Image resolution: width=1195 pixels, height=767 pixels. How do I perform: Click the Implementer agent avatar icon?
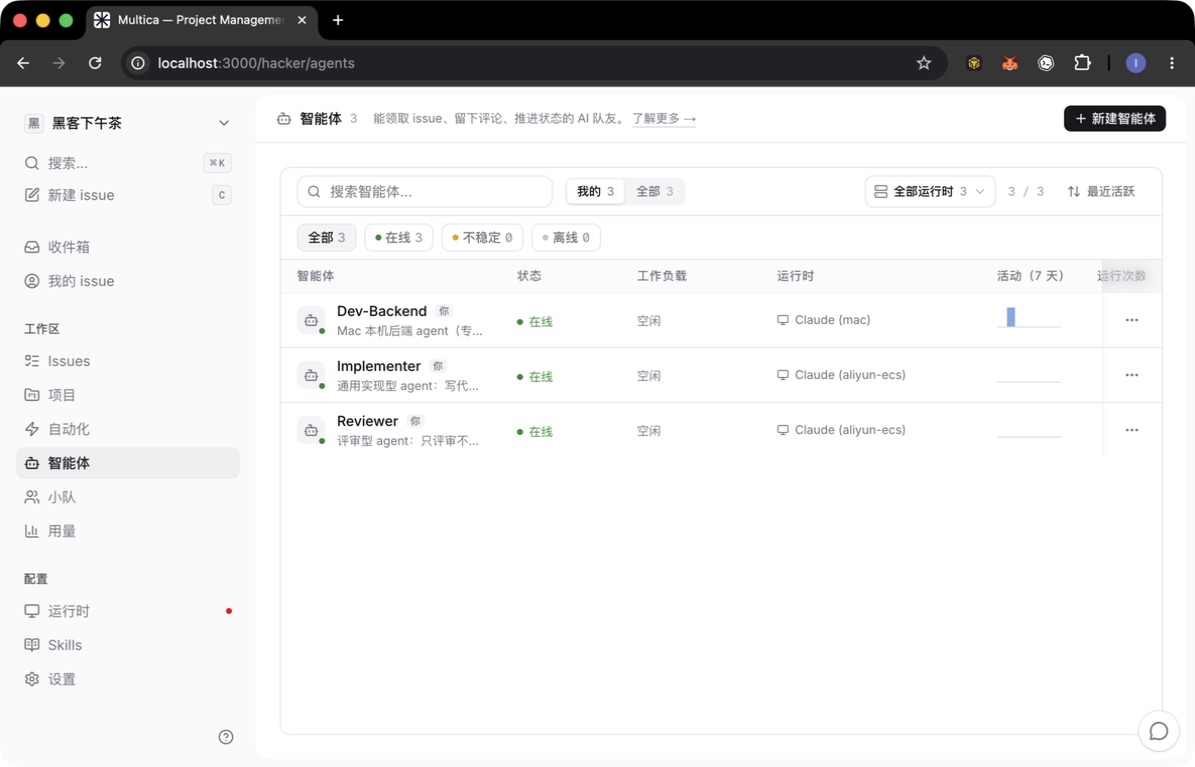pyautogui.click(x=311, y=375)
